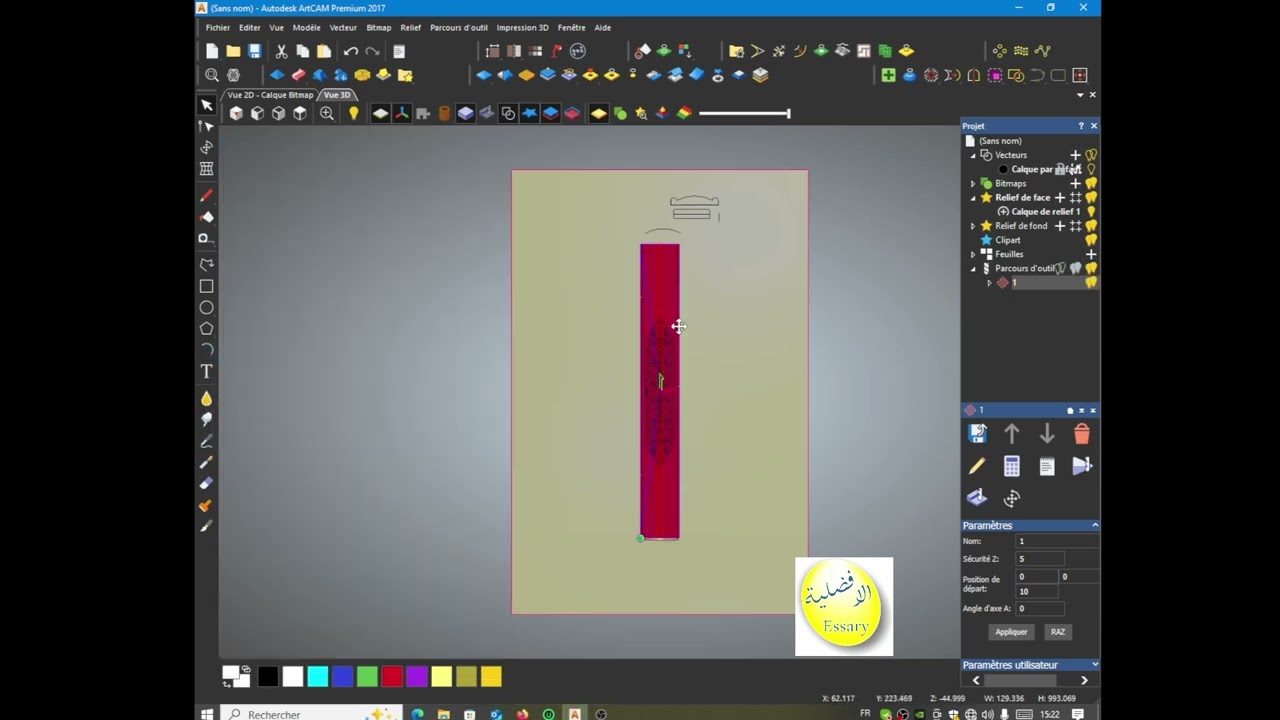Toggle visibility bulb for Clipart
The width and height of the screenshot is (1280, 720).
1091,240
